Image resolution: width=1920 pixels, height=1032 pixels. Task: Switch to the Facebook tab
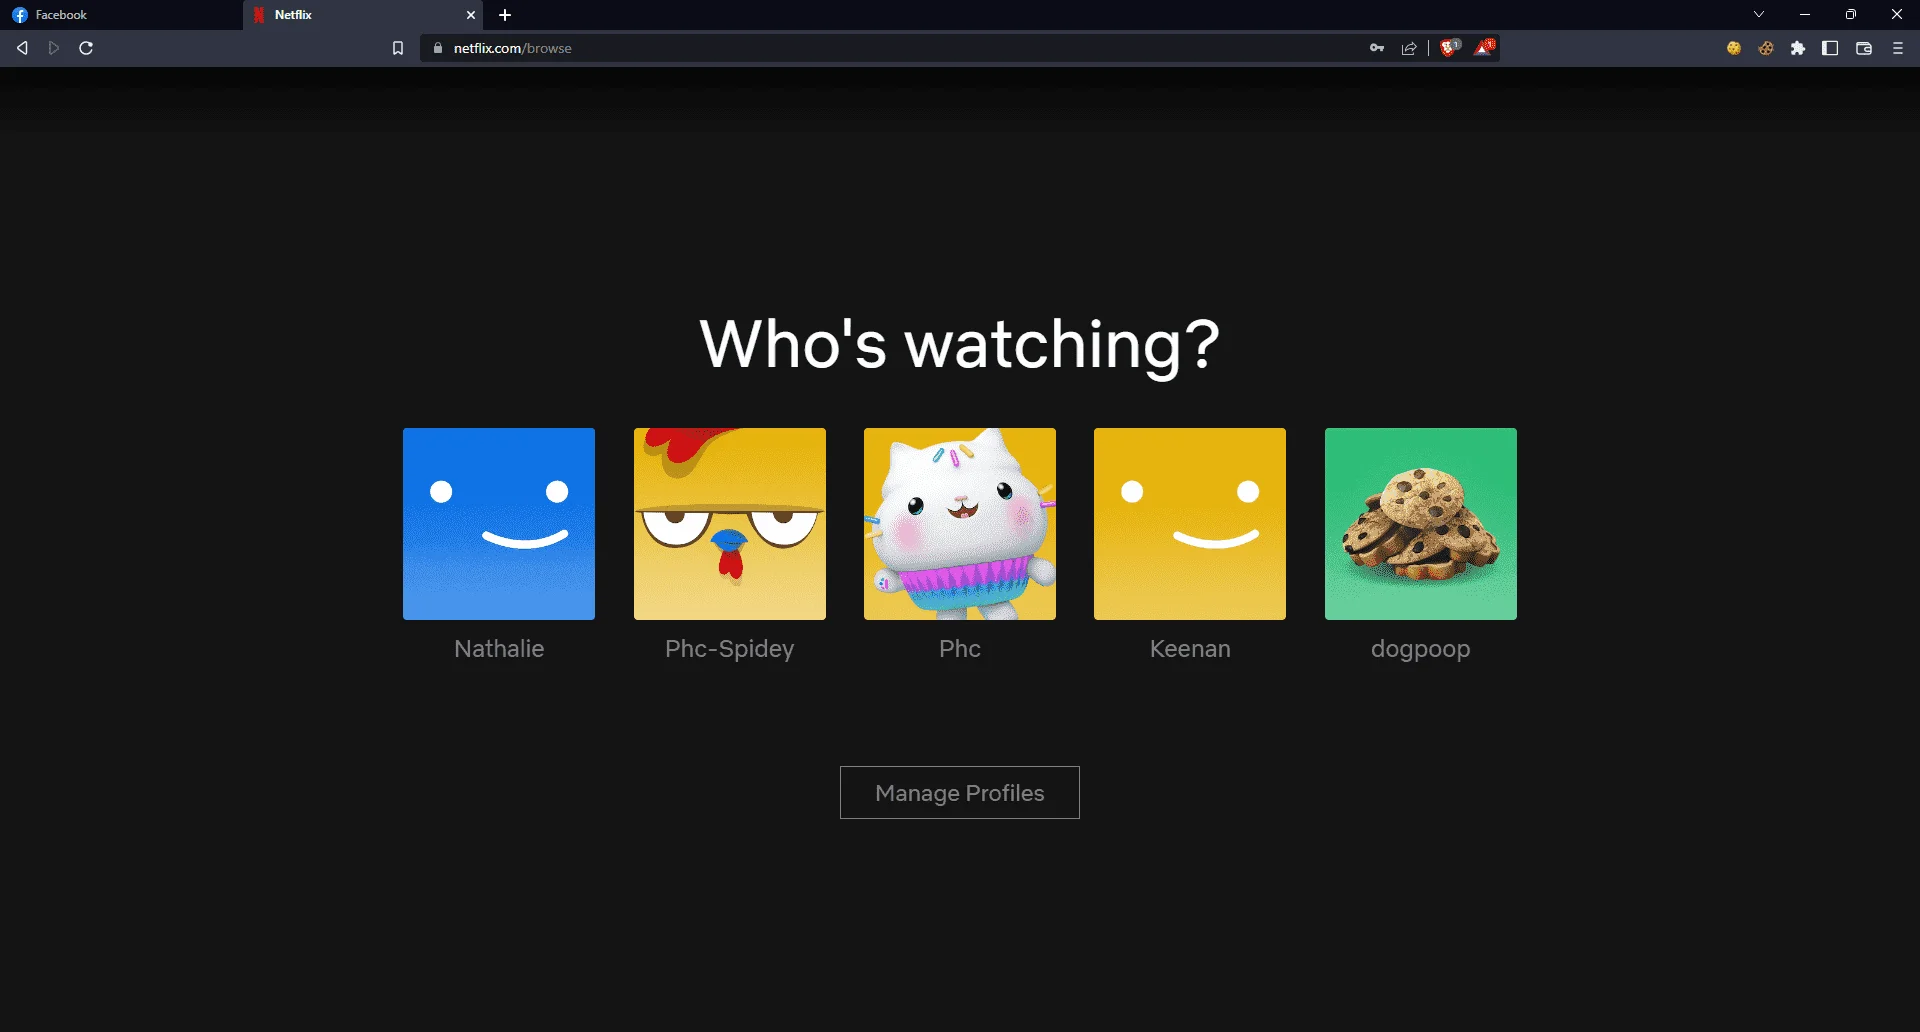coord(120,15)
